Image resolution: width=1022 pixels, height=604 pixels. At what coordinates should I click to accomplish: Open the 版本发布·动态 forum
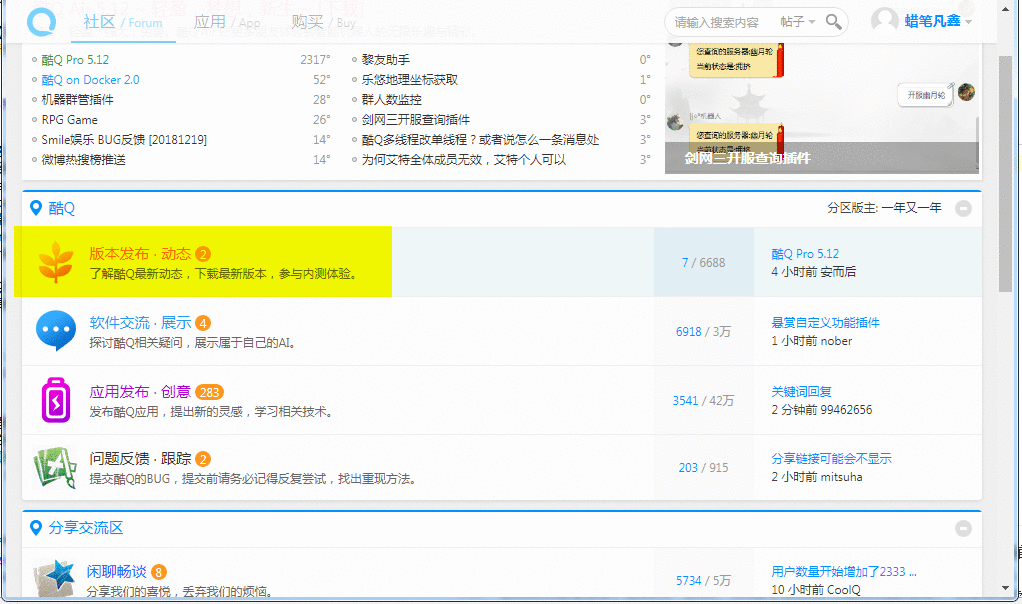[139, 253]
